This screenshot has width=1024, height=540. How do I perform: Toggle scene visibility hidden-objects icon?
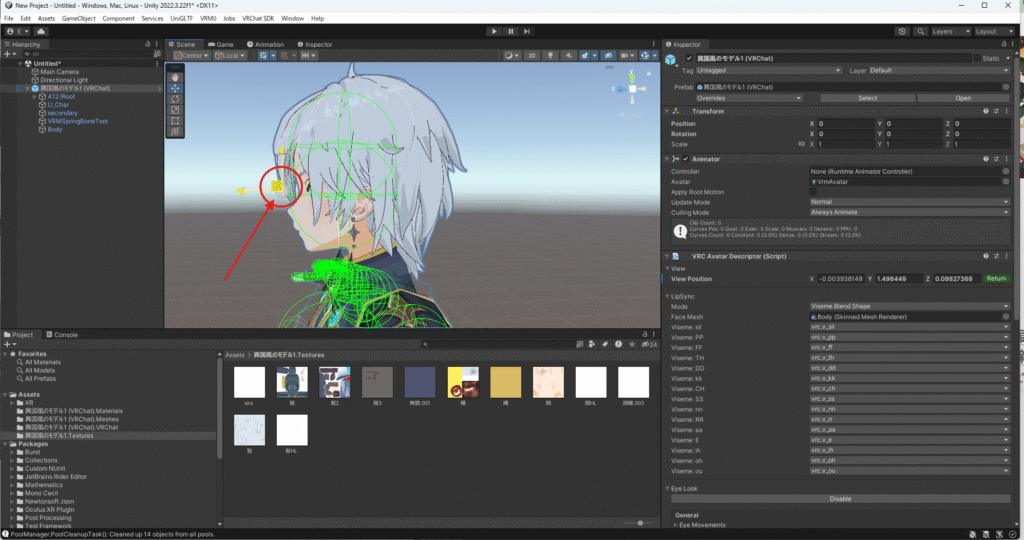point(608,56)
